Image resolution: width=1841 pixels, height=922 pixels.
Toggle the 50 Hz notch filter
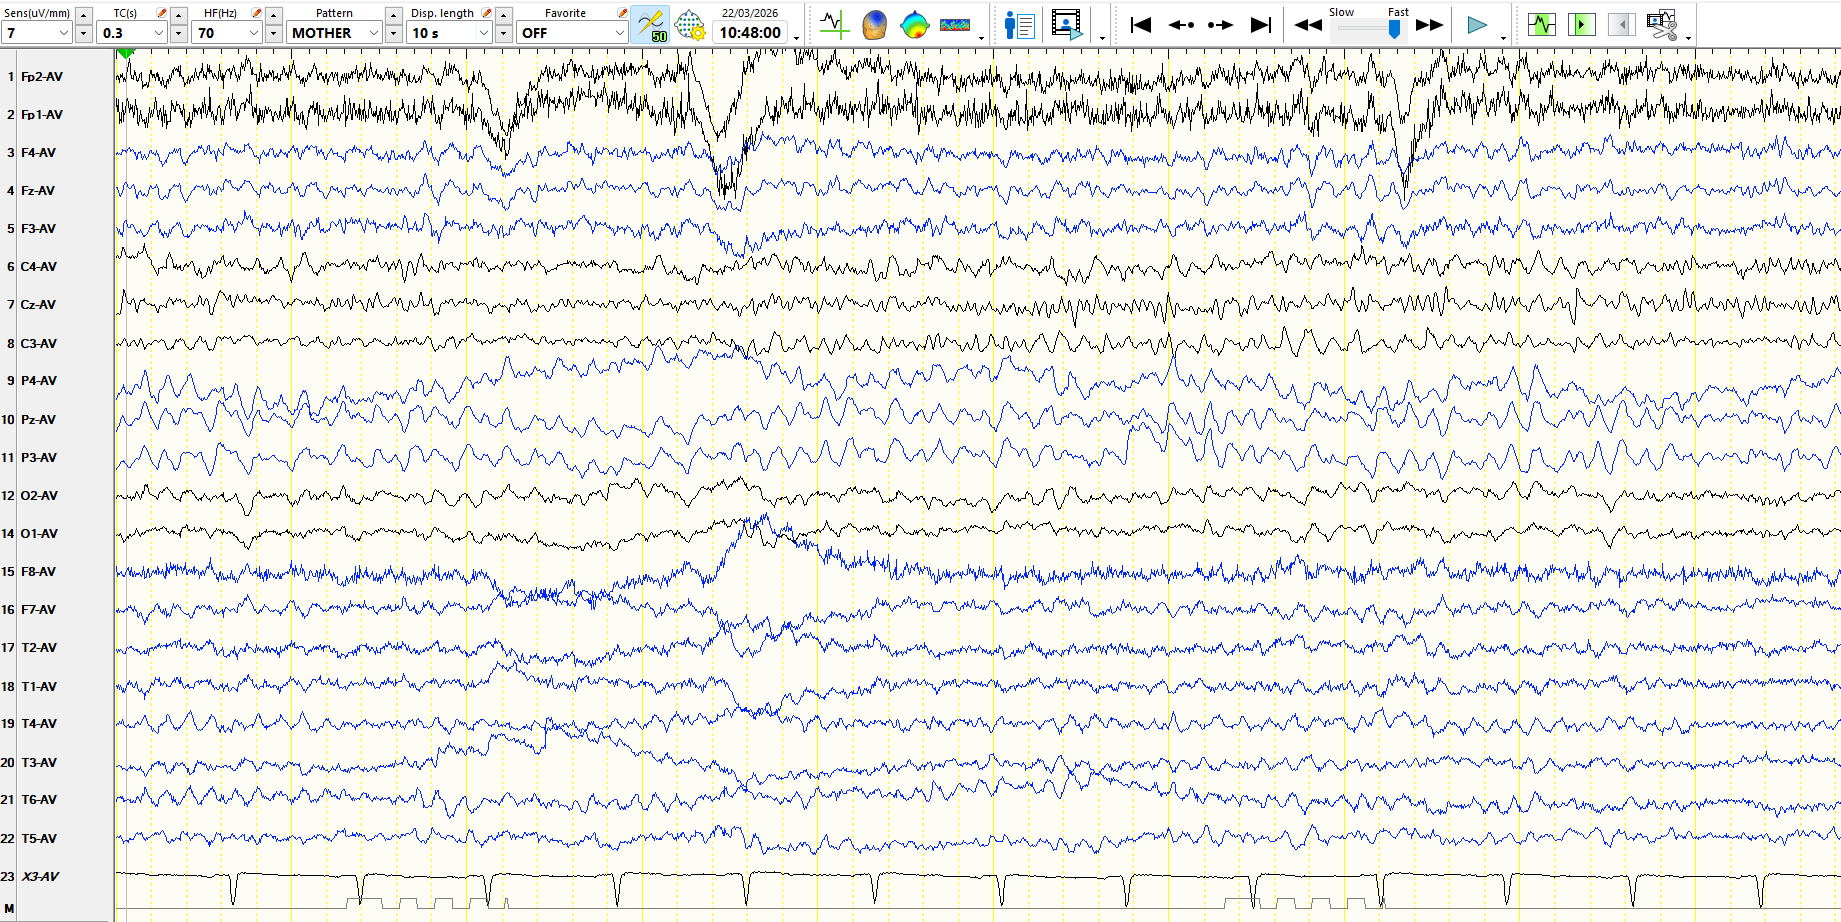coord(651,25)
